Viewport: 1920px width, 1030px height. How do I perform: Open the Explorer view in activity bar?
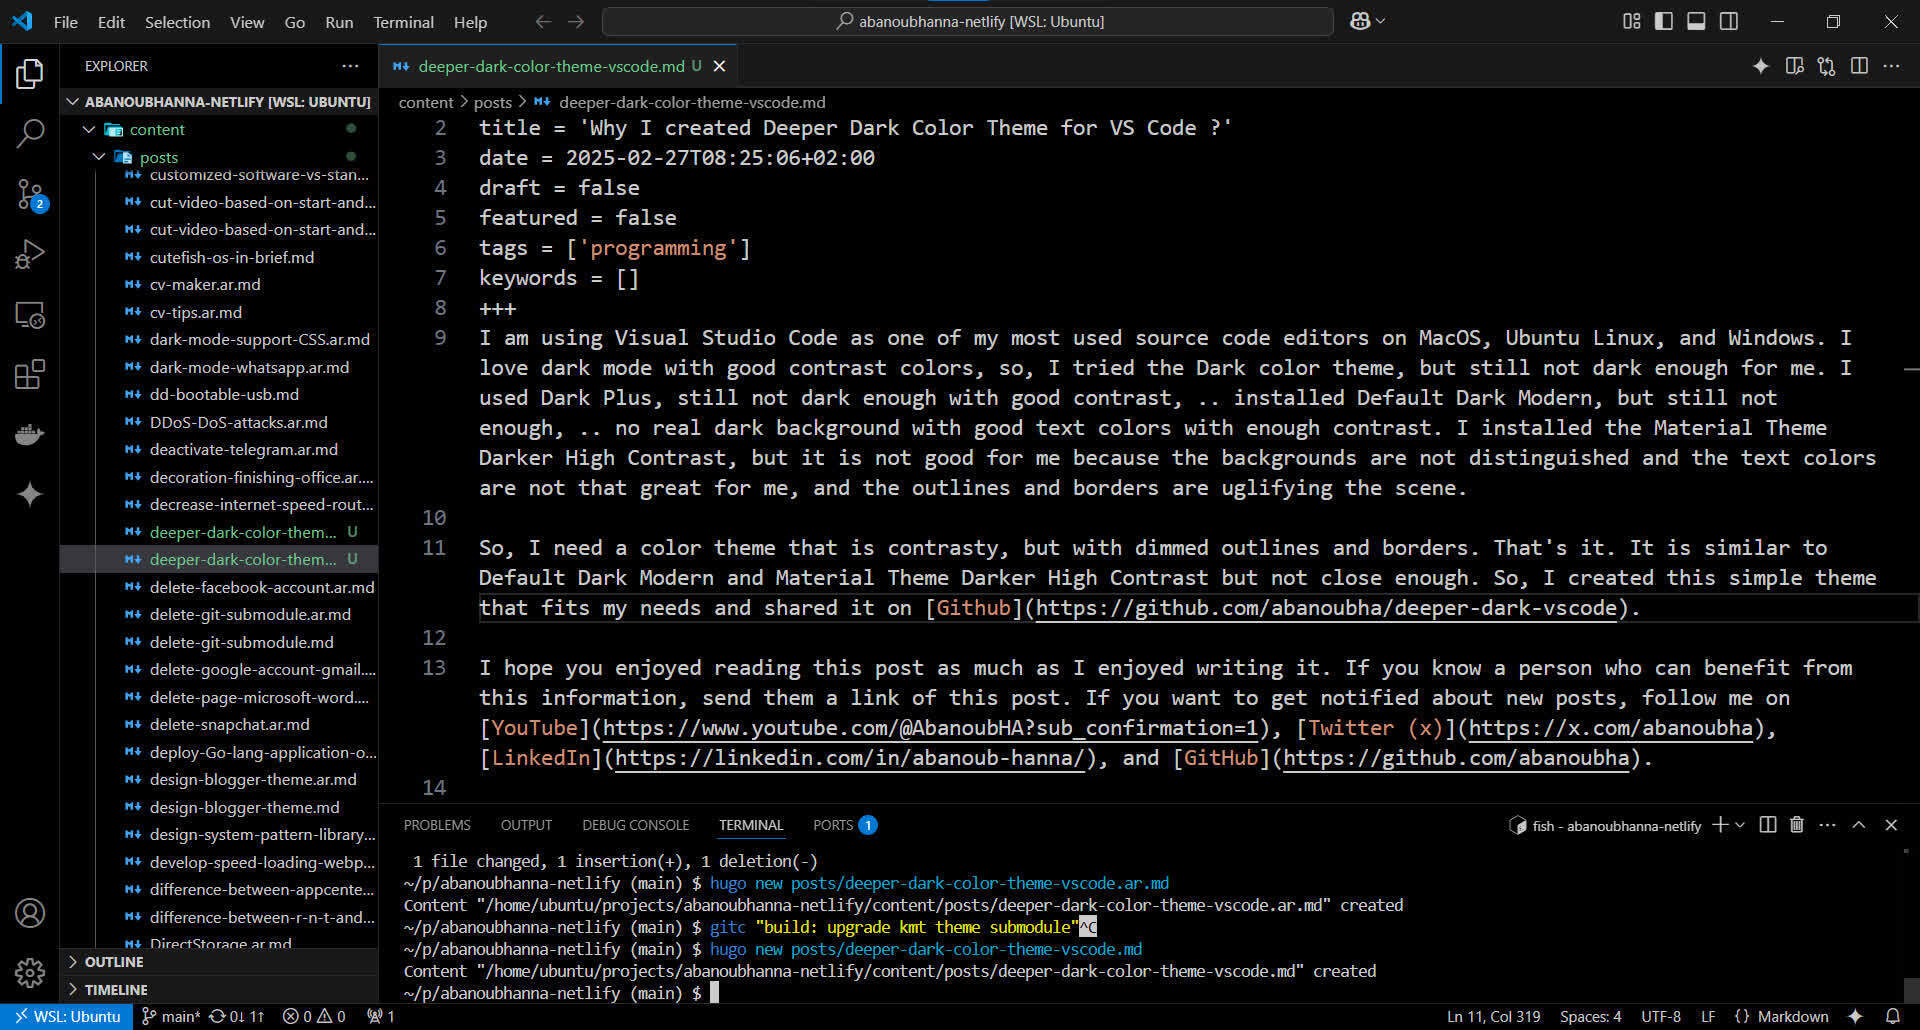(x=30, y=73)
